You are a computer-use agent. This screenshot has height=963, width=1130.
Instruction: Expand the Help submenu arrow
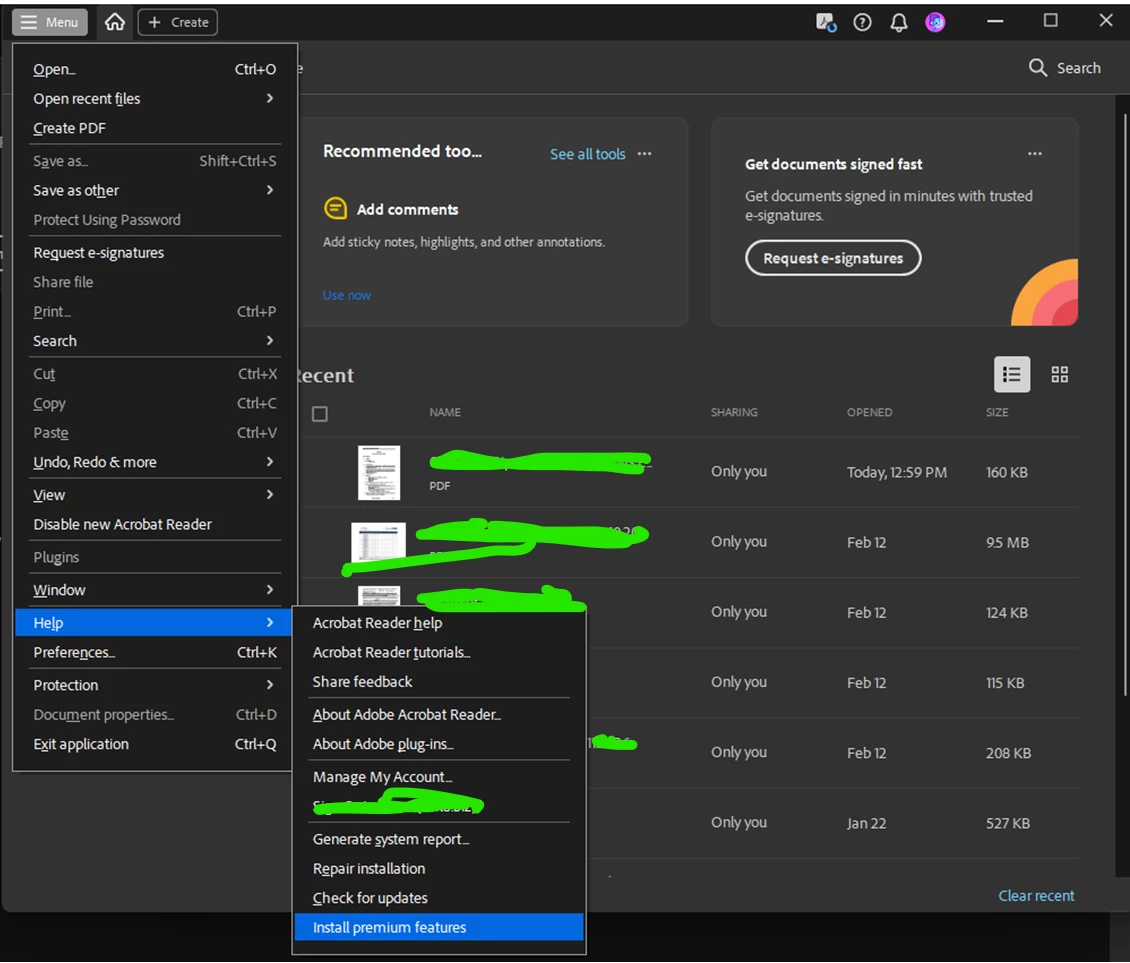(x=270, y=622)
